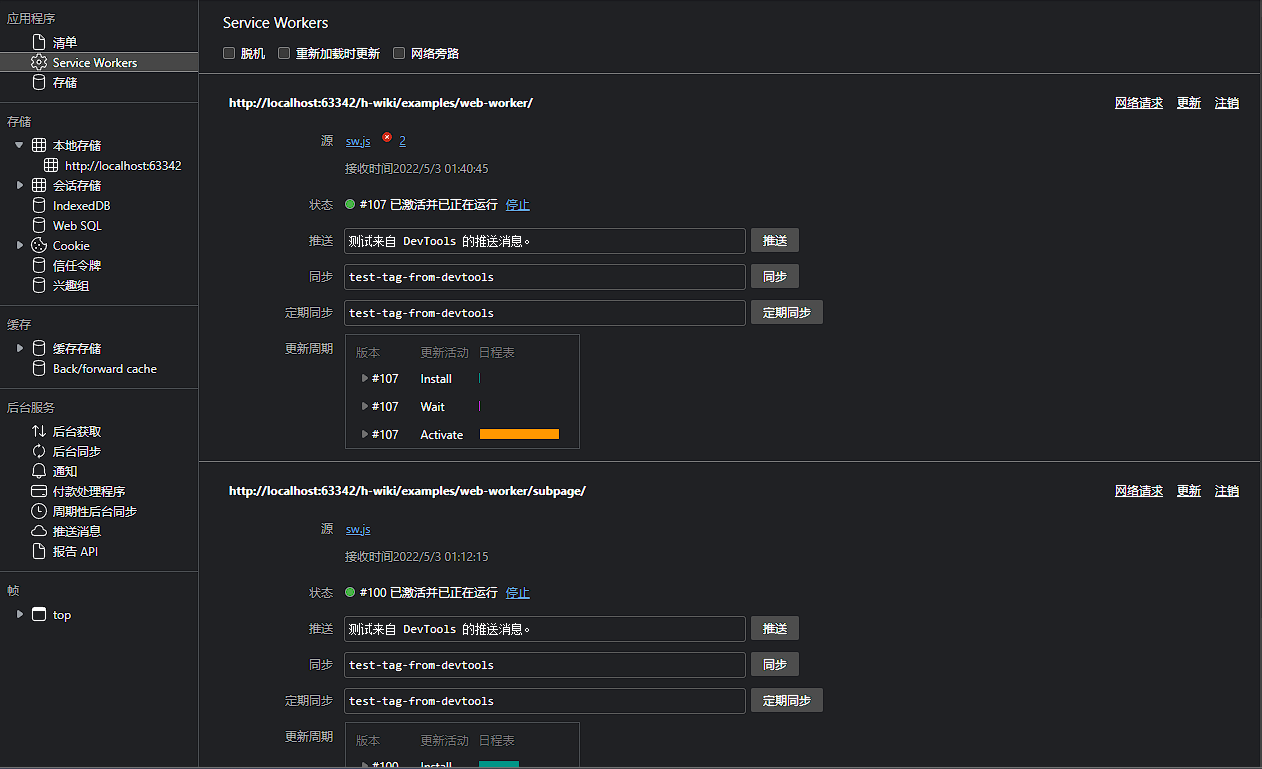This screenshot has width=1262, height=769.
Task: Click the 付款处理程序 card icon
Action: click(x=39, y=491)
